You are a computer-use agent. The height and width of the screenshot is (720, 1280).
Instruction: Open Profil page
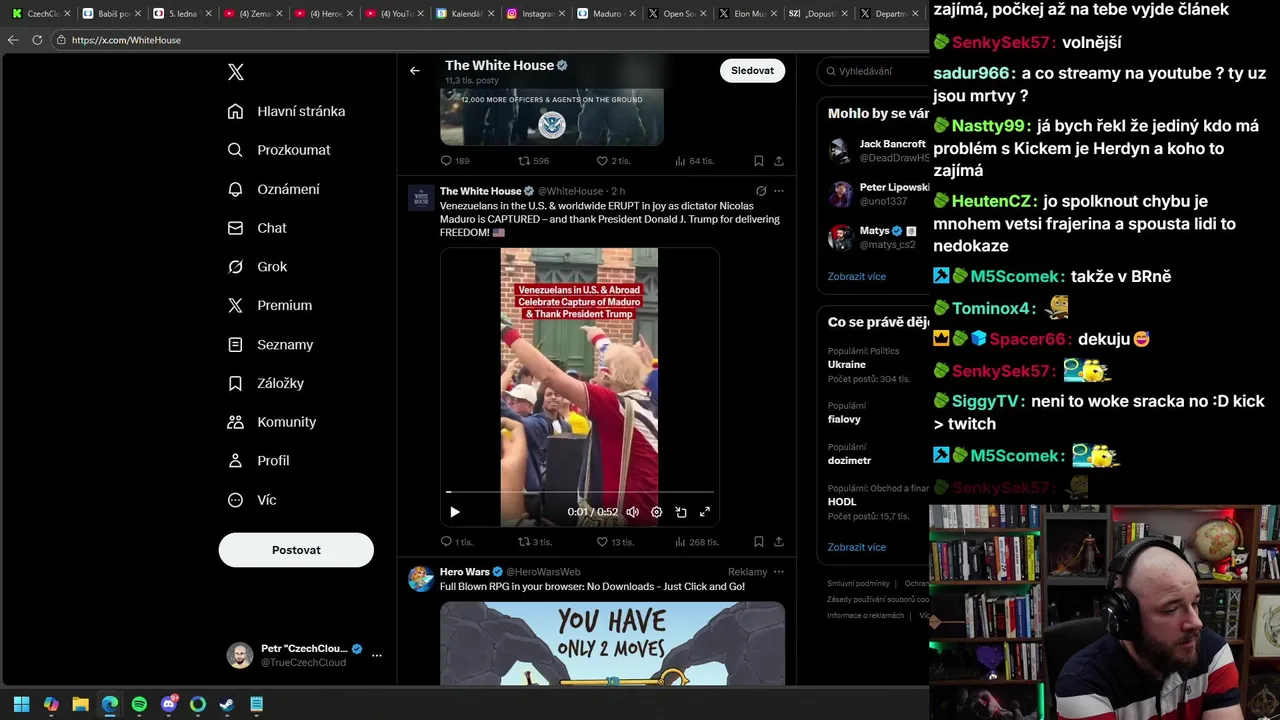click(258, 461)
